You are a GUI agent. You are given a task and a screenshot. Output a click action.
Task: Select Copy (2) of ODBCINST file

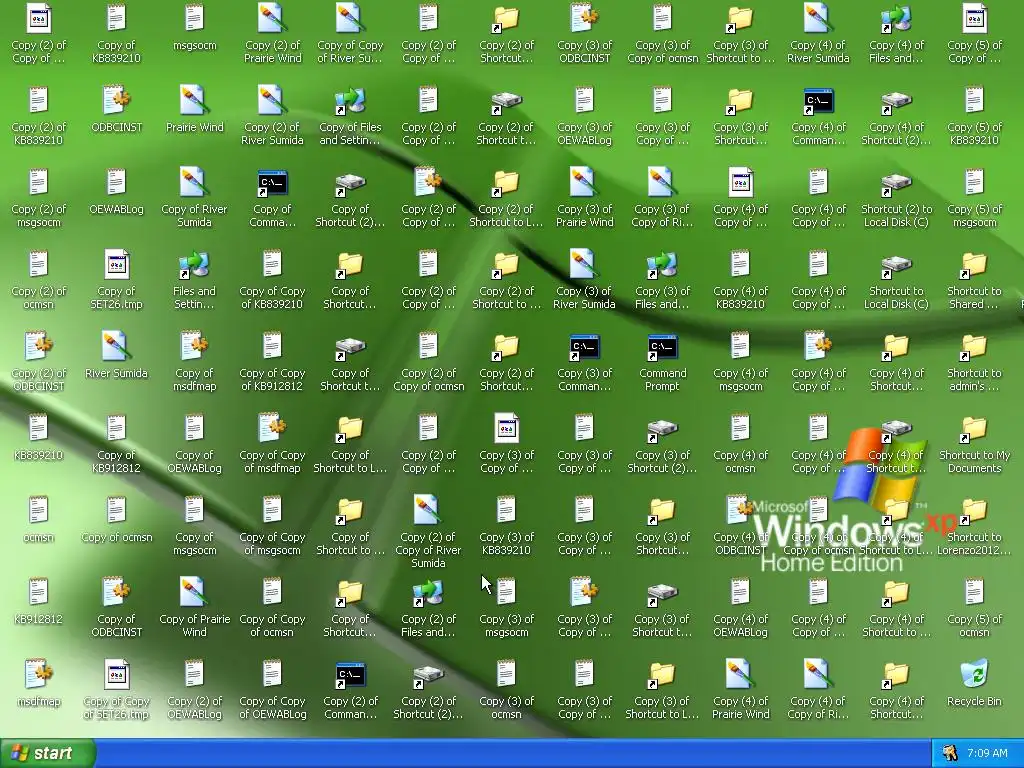[39, 347]
